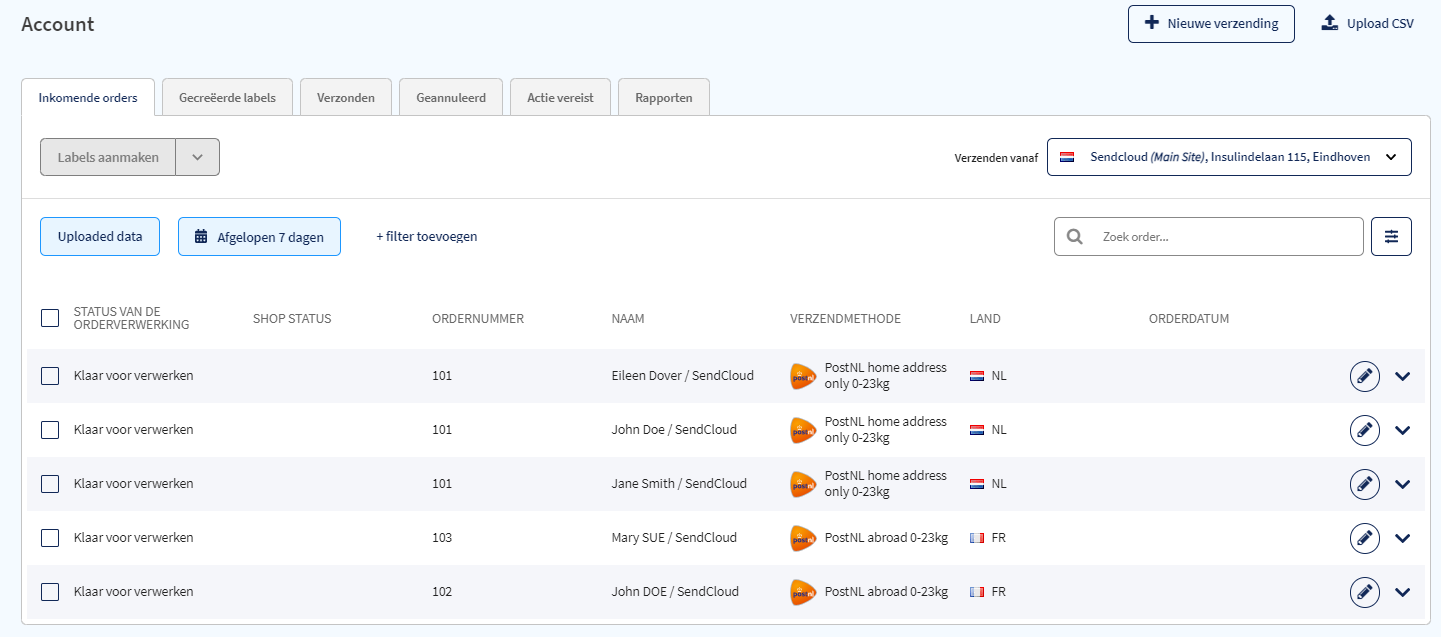Open the Labels aanmaken dropdown arrow

(x=197, y=157)
